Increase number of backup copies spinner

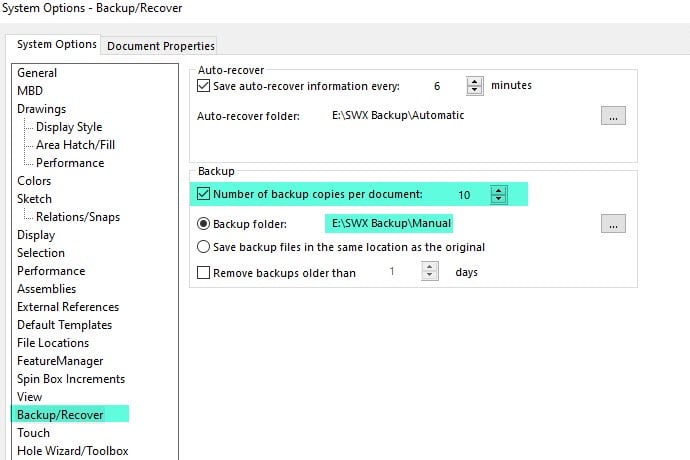click(499, 191)
